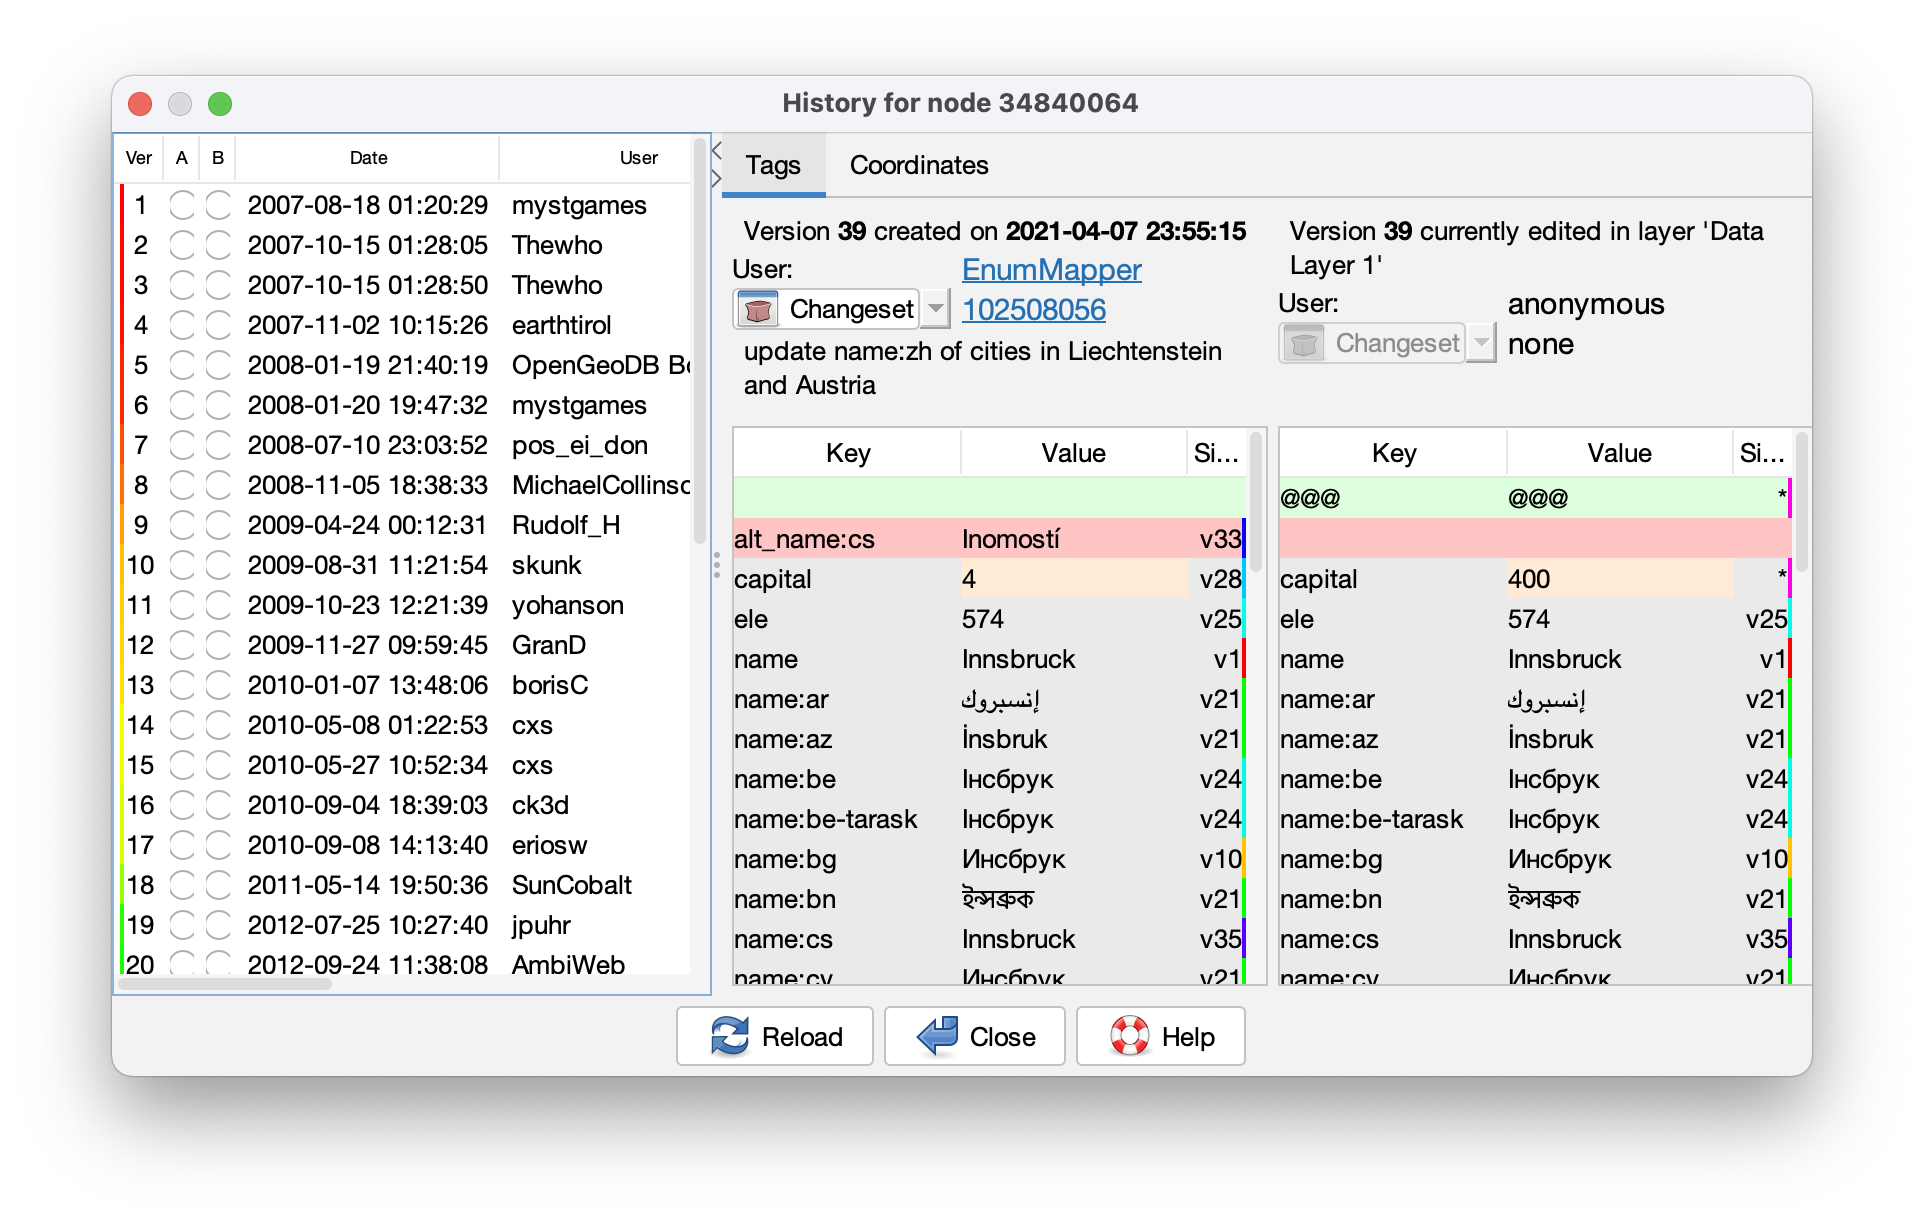1924x1224 pixels.
Task: Select the ele row in right table
Action: tap(1535, 619)
